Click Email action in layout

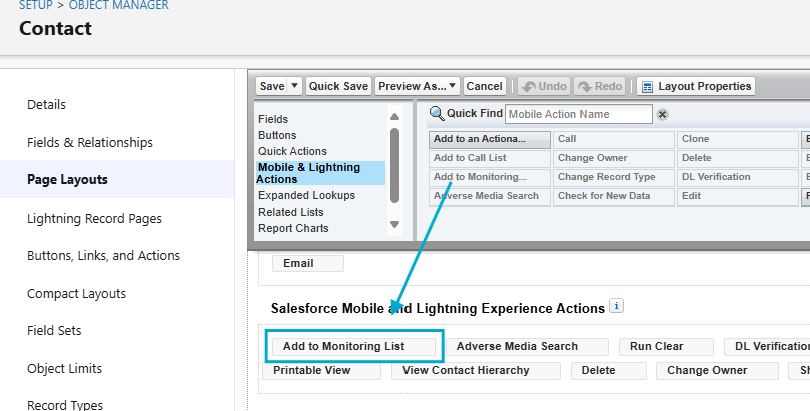tap(308, 263)
